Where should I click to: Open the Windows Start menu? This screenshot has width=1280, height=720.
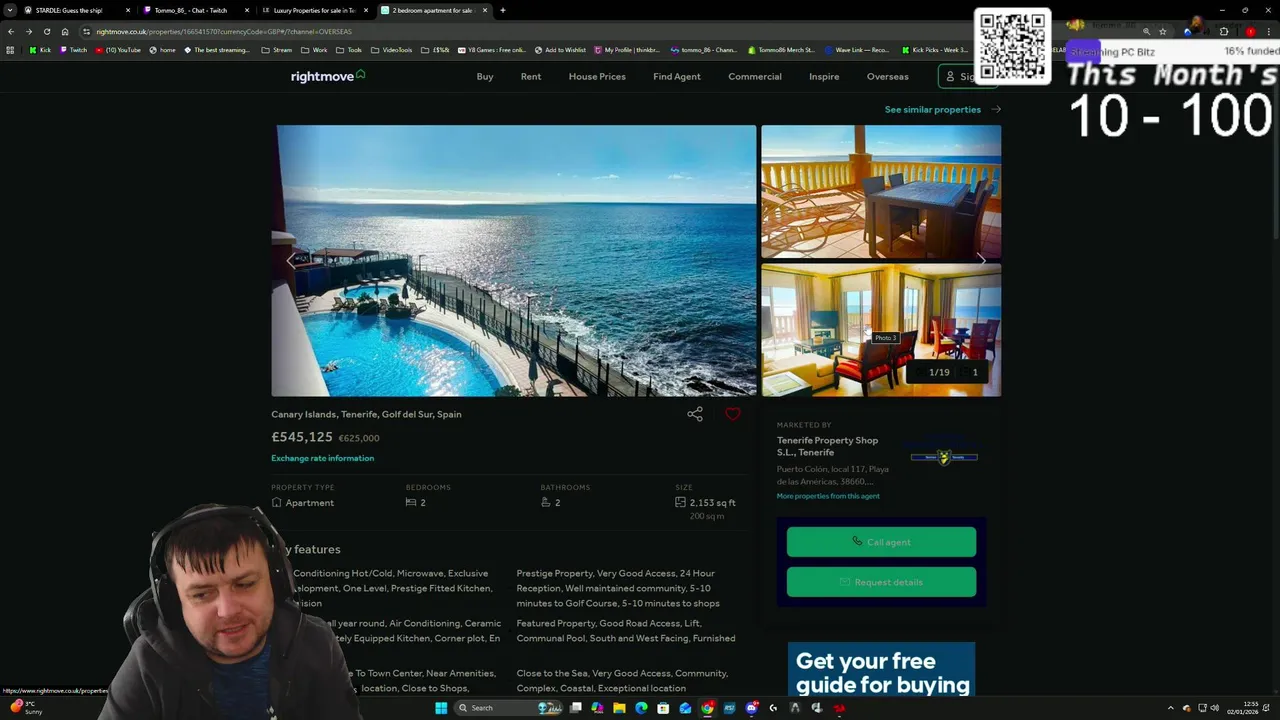pos(441,708)
